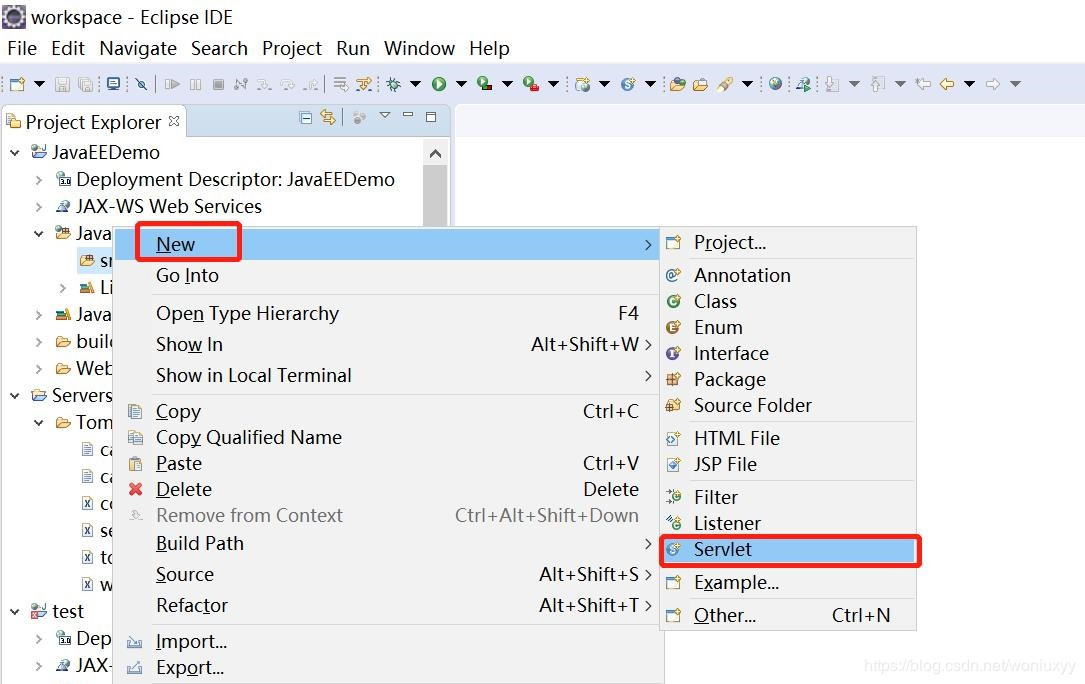The height and width of the screenshot is (684, 1085).
Task: Open a Terminal from the toolbar icon
Action: pyautogui.click(x=113, y=84)
